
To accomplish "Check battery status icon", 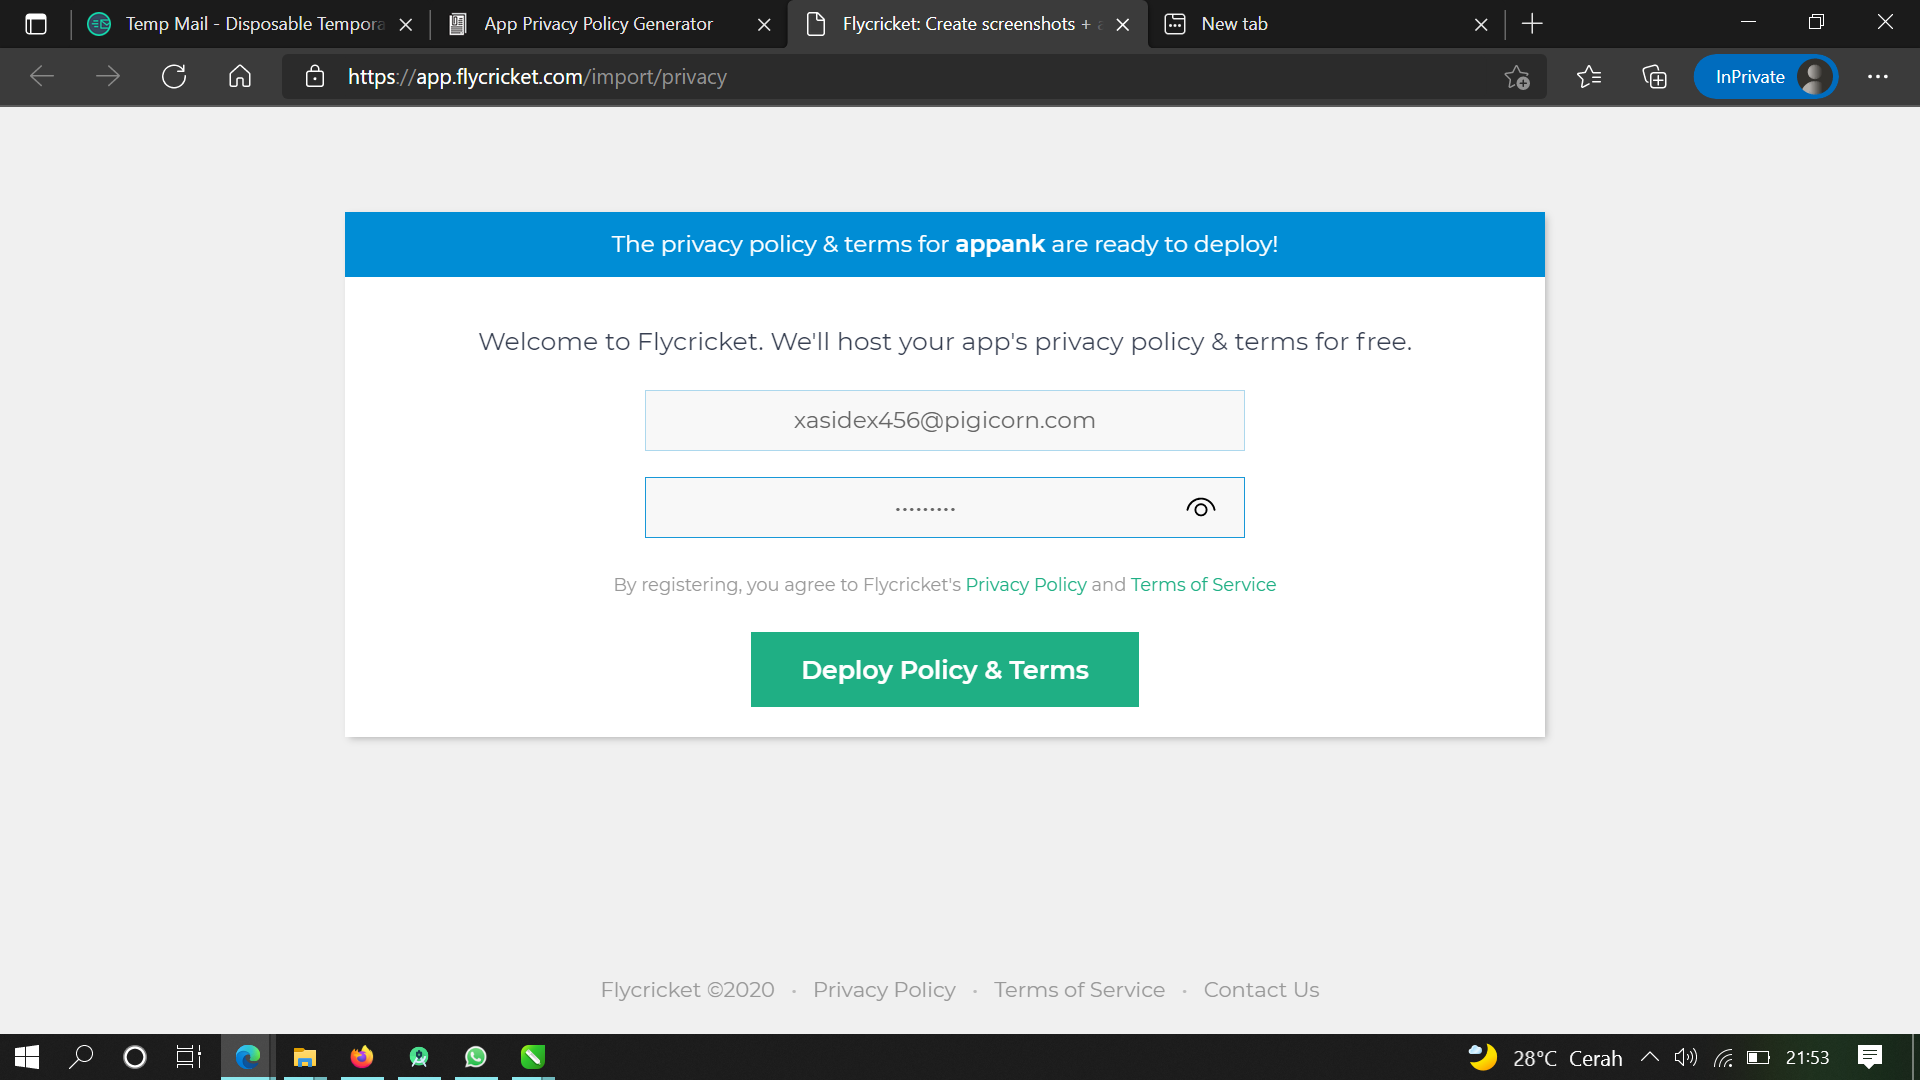I will [1758, 1057].
